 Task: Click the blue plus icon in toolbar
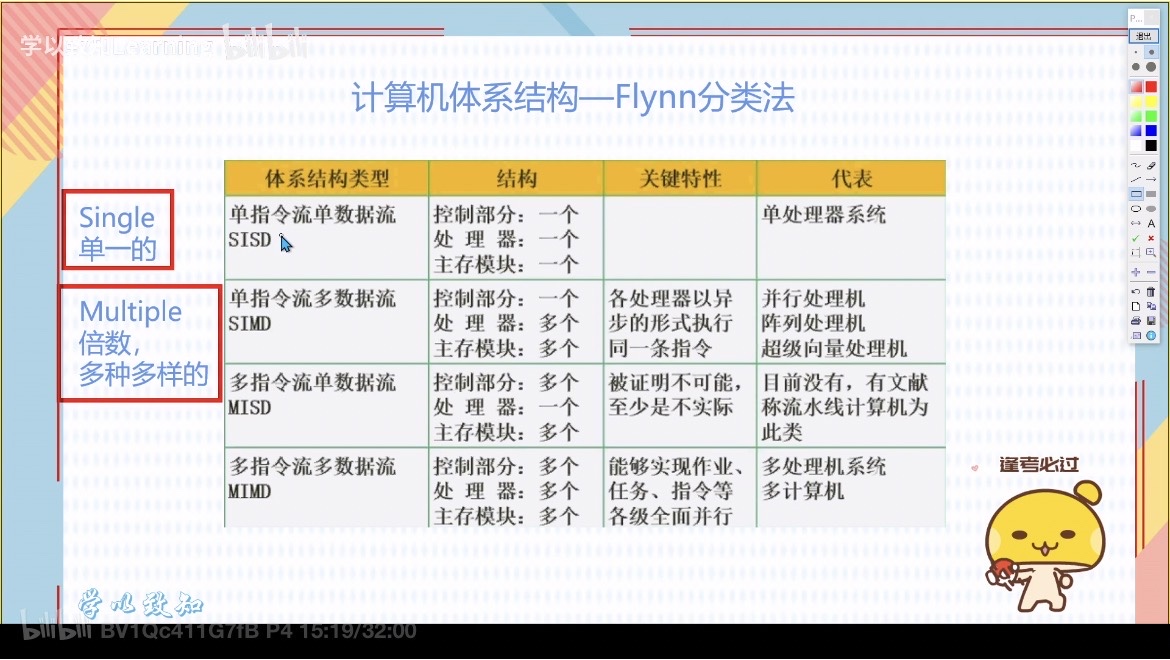point(1135,272)
